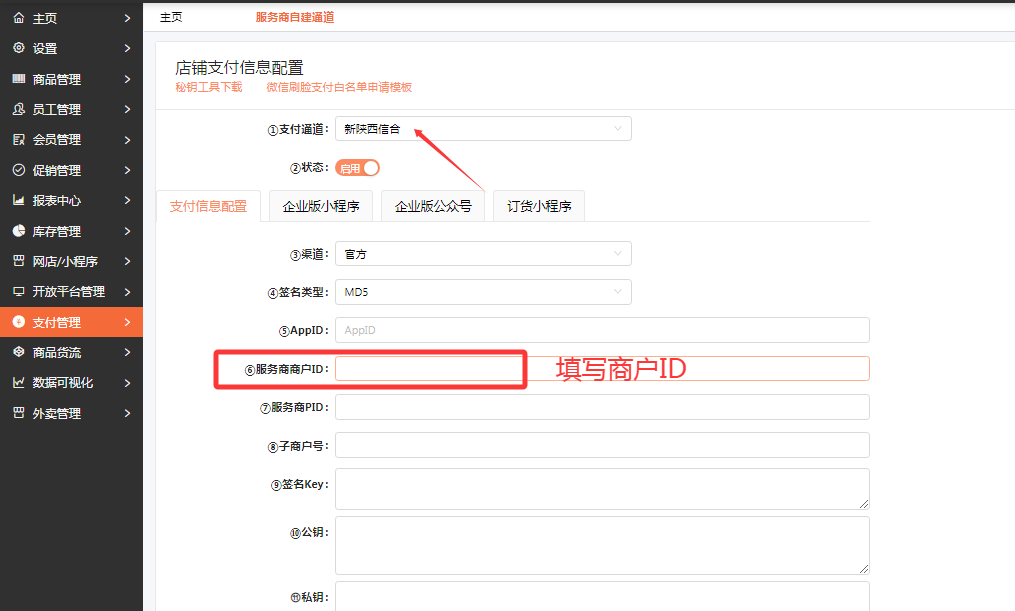Click the AppID input field
The image size is (1015, 611).
pyautogui.click(x=601, y=330)
